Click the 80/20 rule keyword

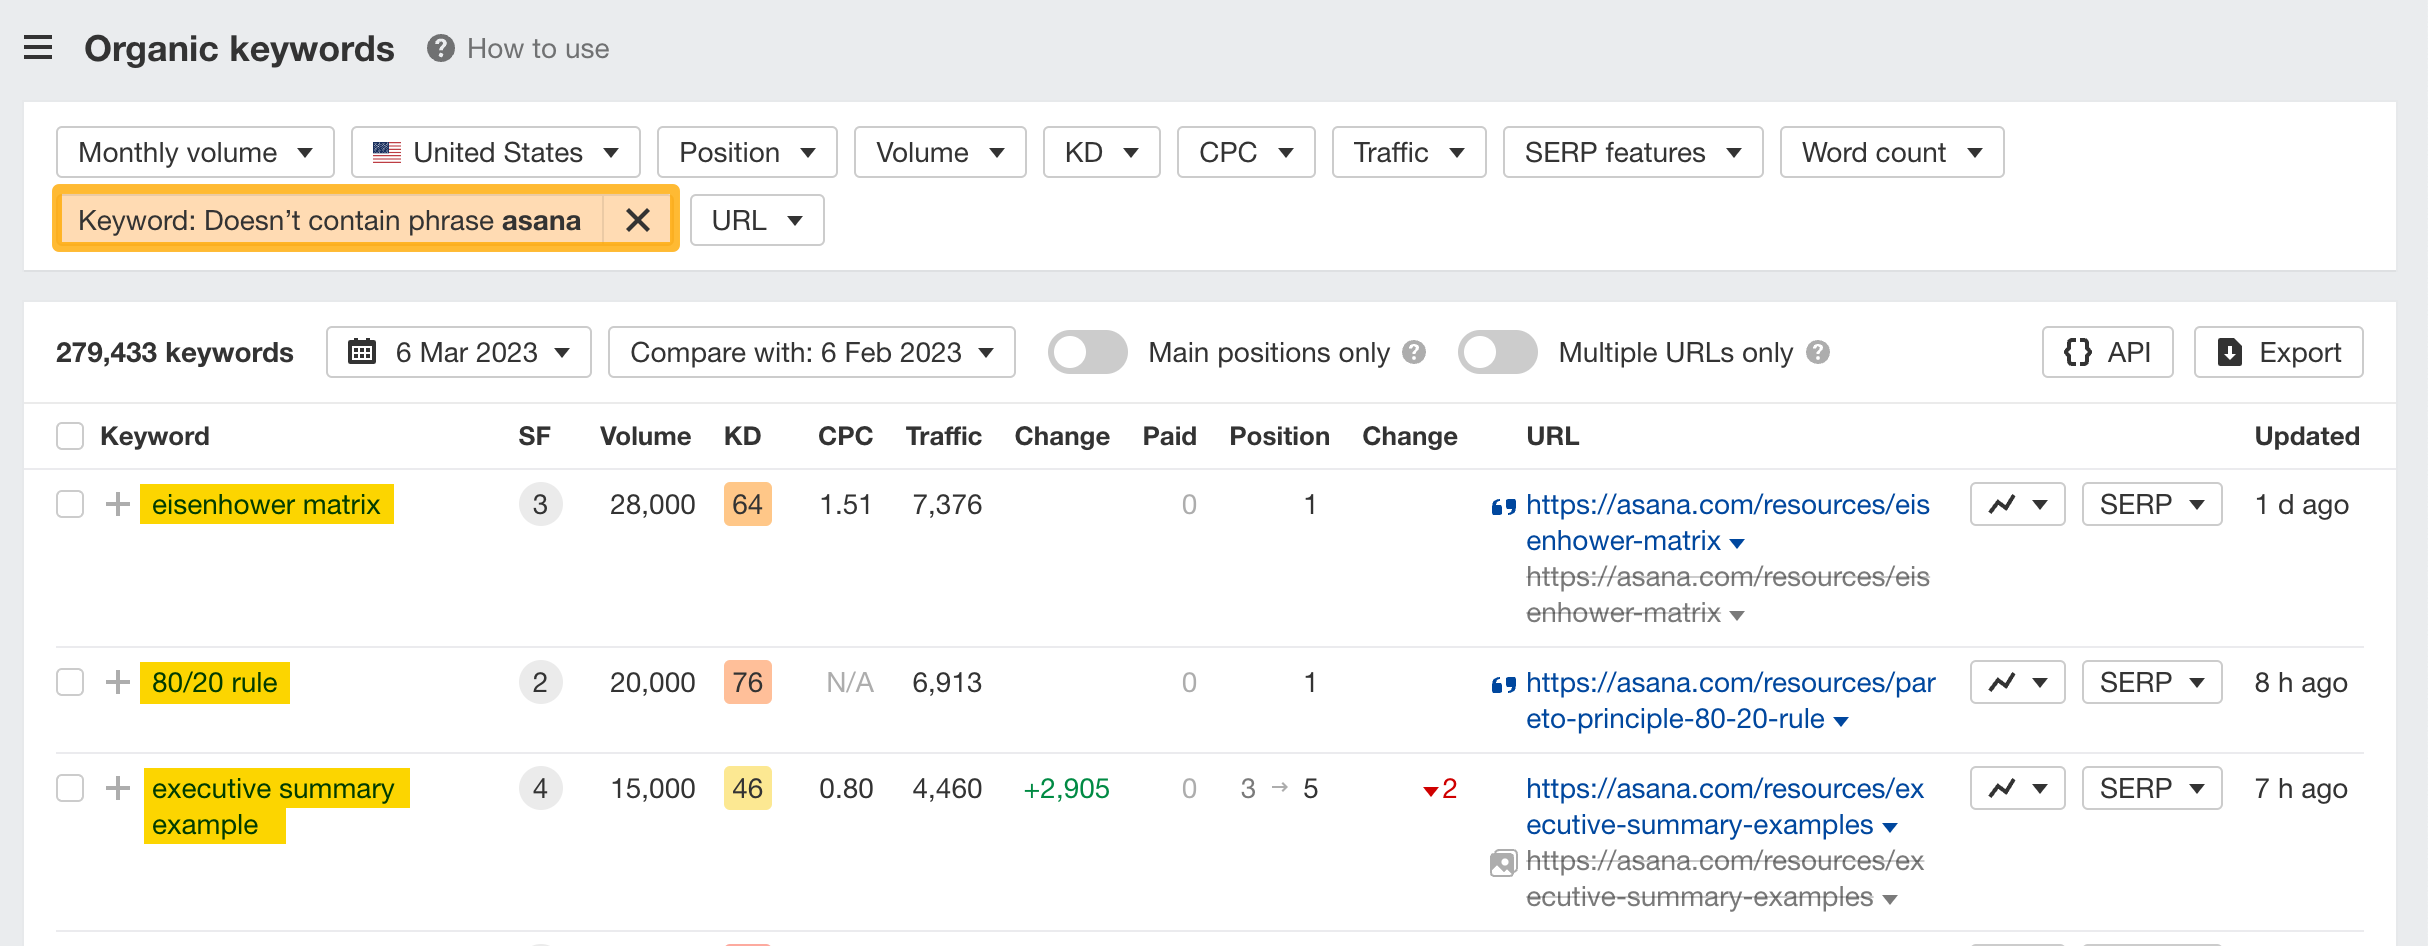[x=215, y=682]
